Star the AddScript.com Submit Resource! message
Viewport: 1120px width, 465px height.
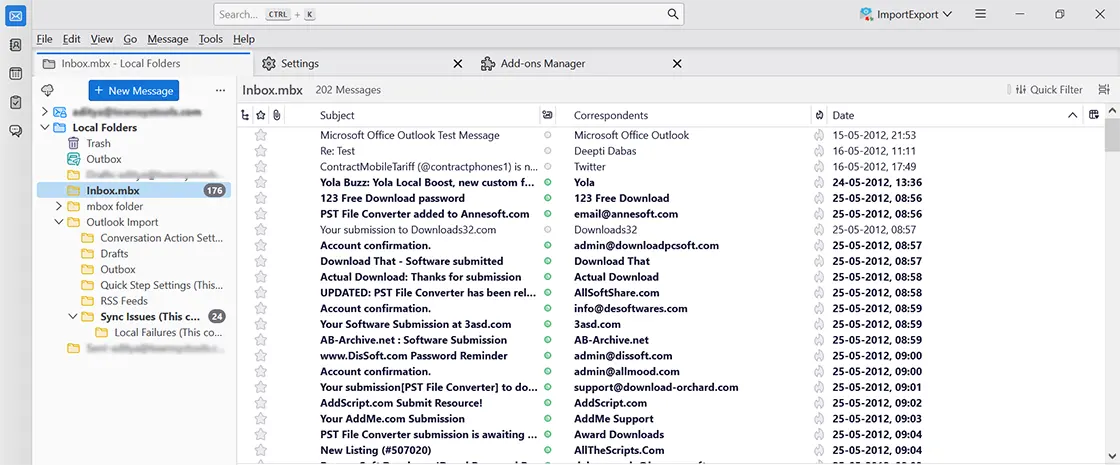(261, 403)
